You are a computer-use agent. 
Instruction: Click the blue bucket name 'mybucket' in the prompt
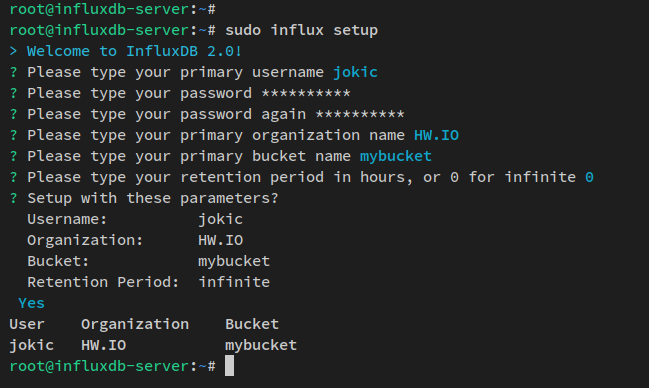[x=396, y=157]
